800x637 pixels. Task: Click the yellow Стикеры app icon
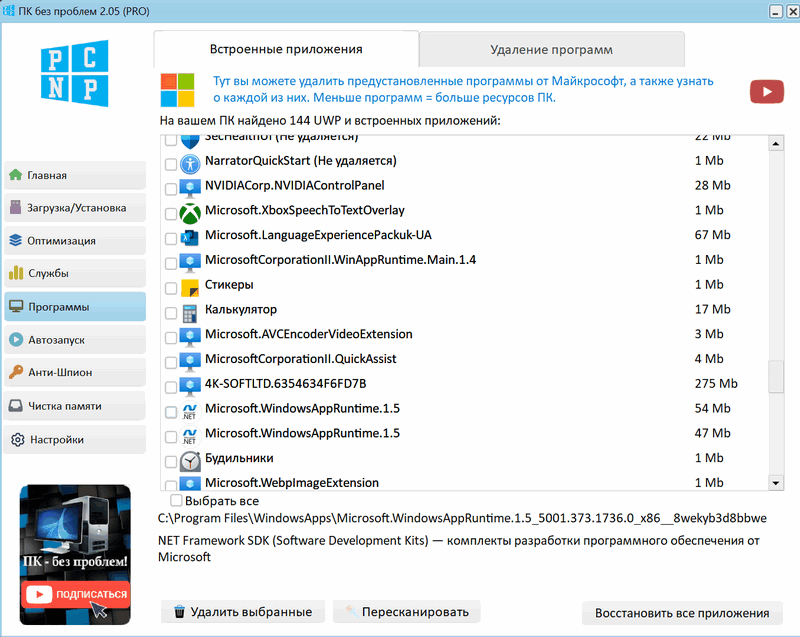point(190,286)
